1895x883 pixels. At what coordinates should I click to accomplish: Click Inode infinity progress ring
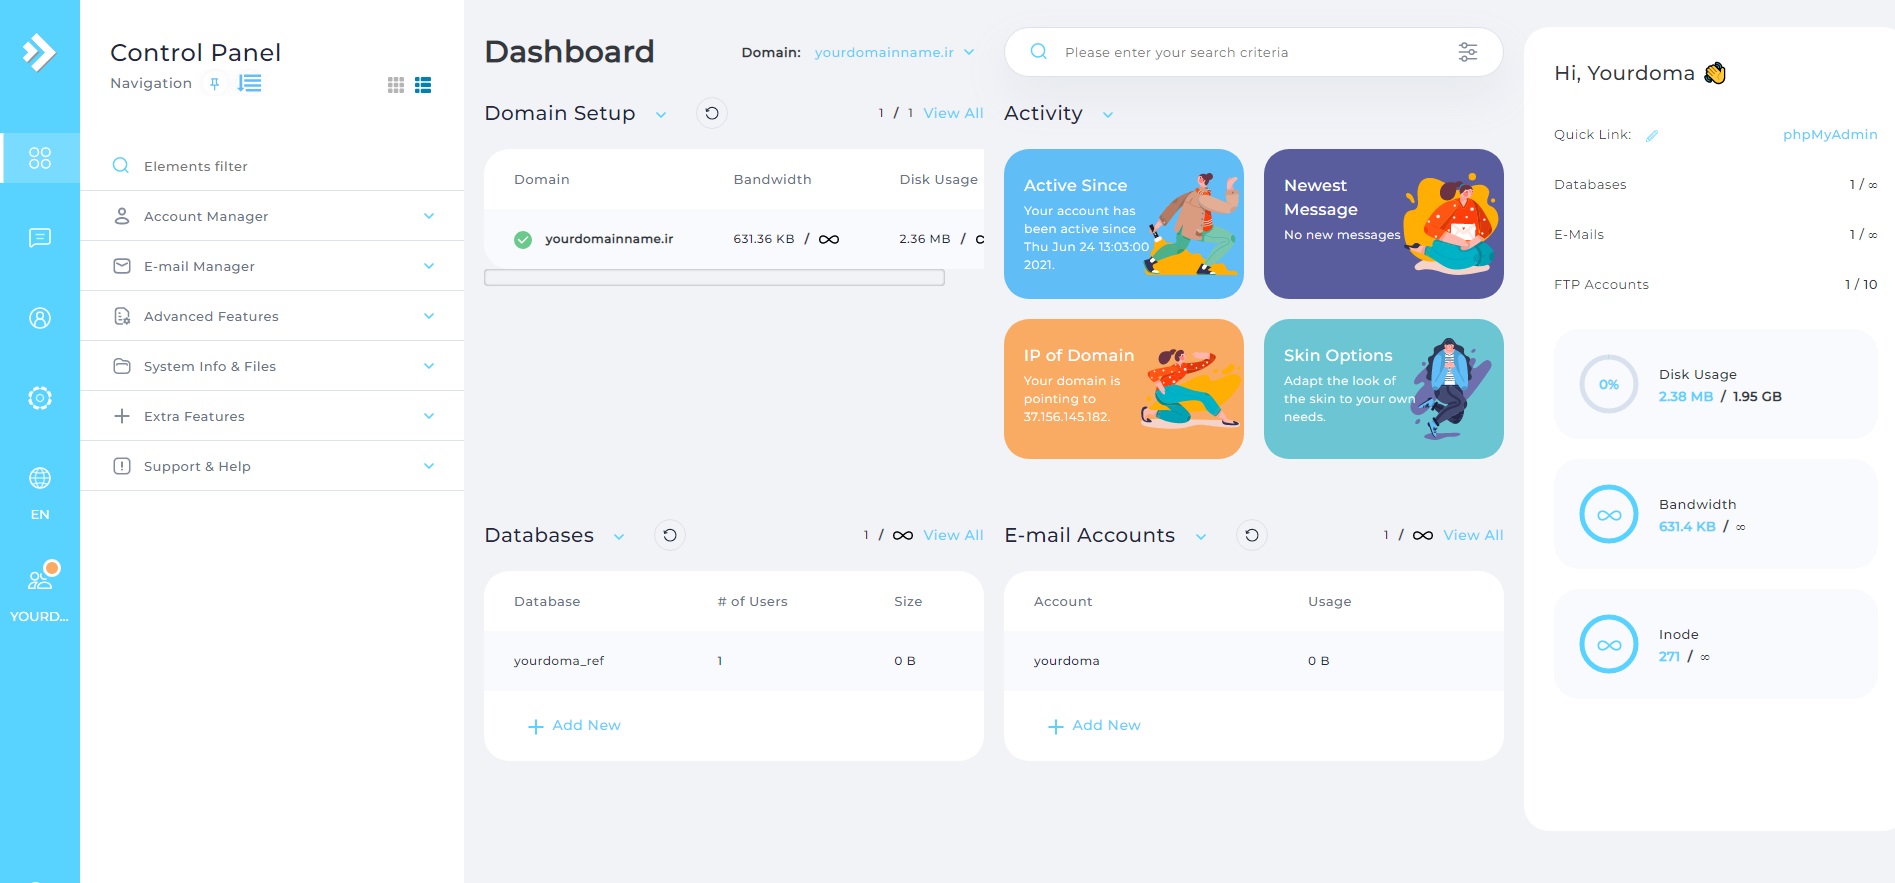click(x=1609, y=644)
